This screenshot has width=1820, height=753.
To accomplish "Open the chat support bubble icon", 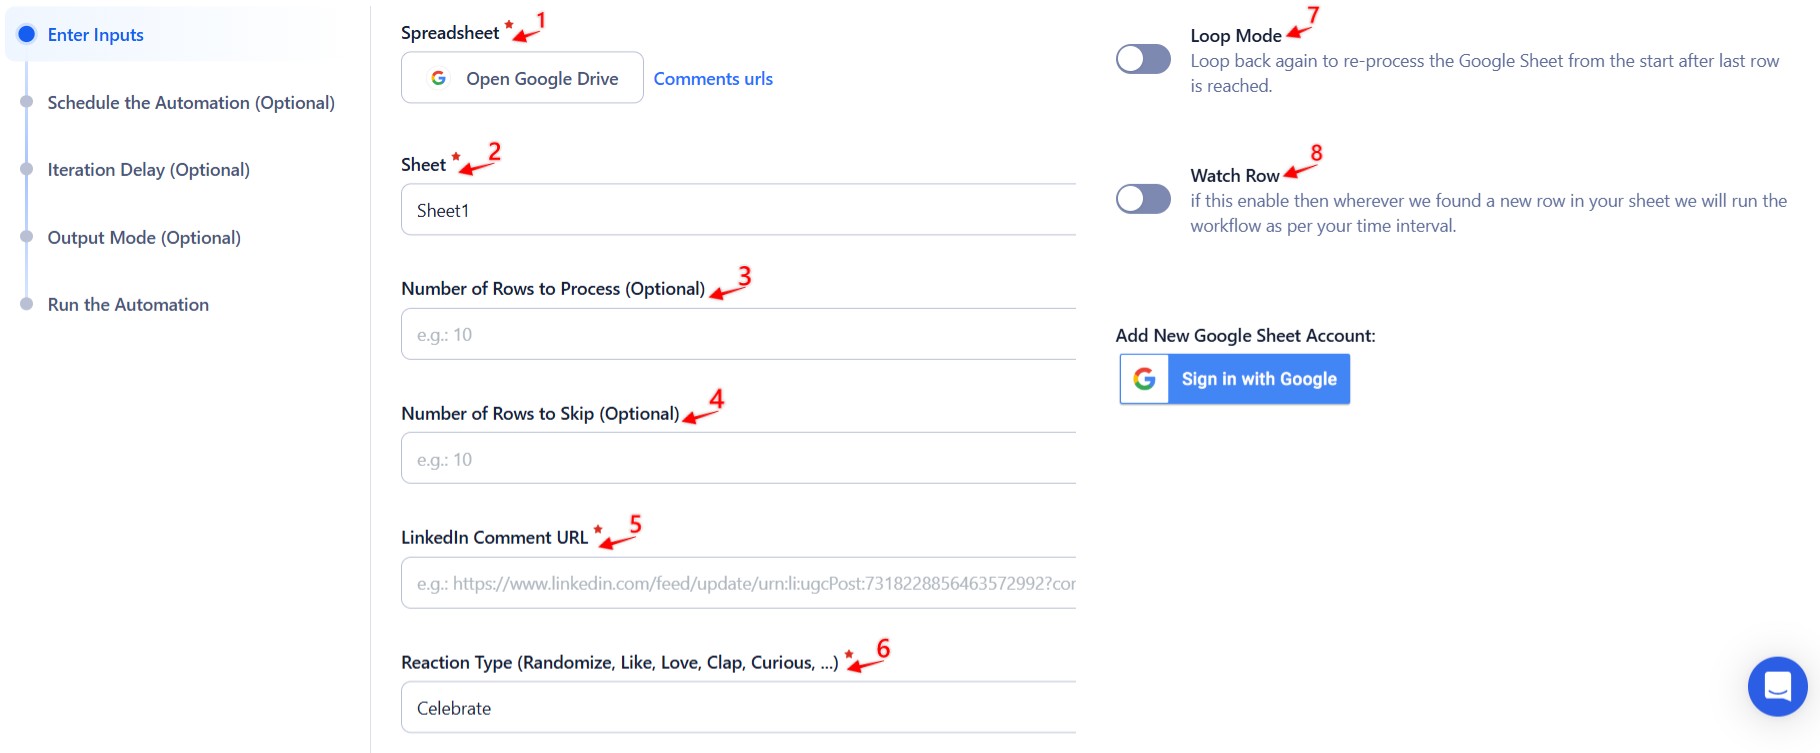I will [1777, 687].
